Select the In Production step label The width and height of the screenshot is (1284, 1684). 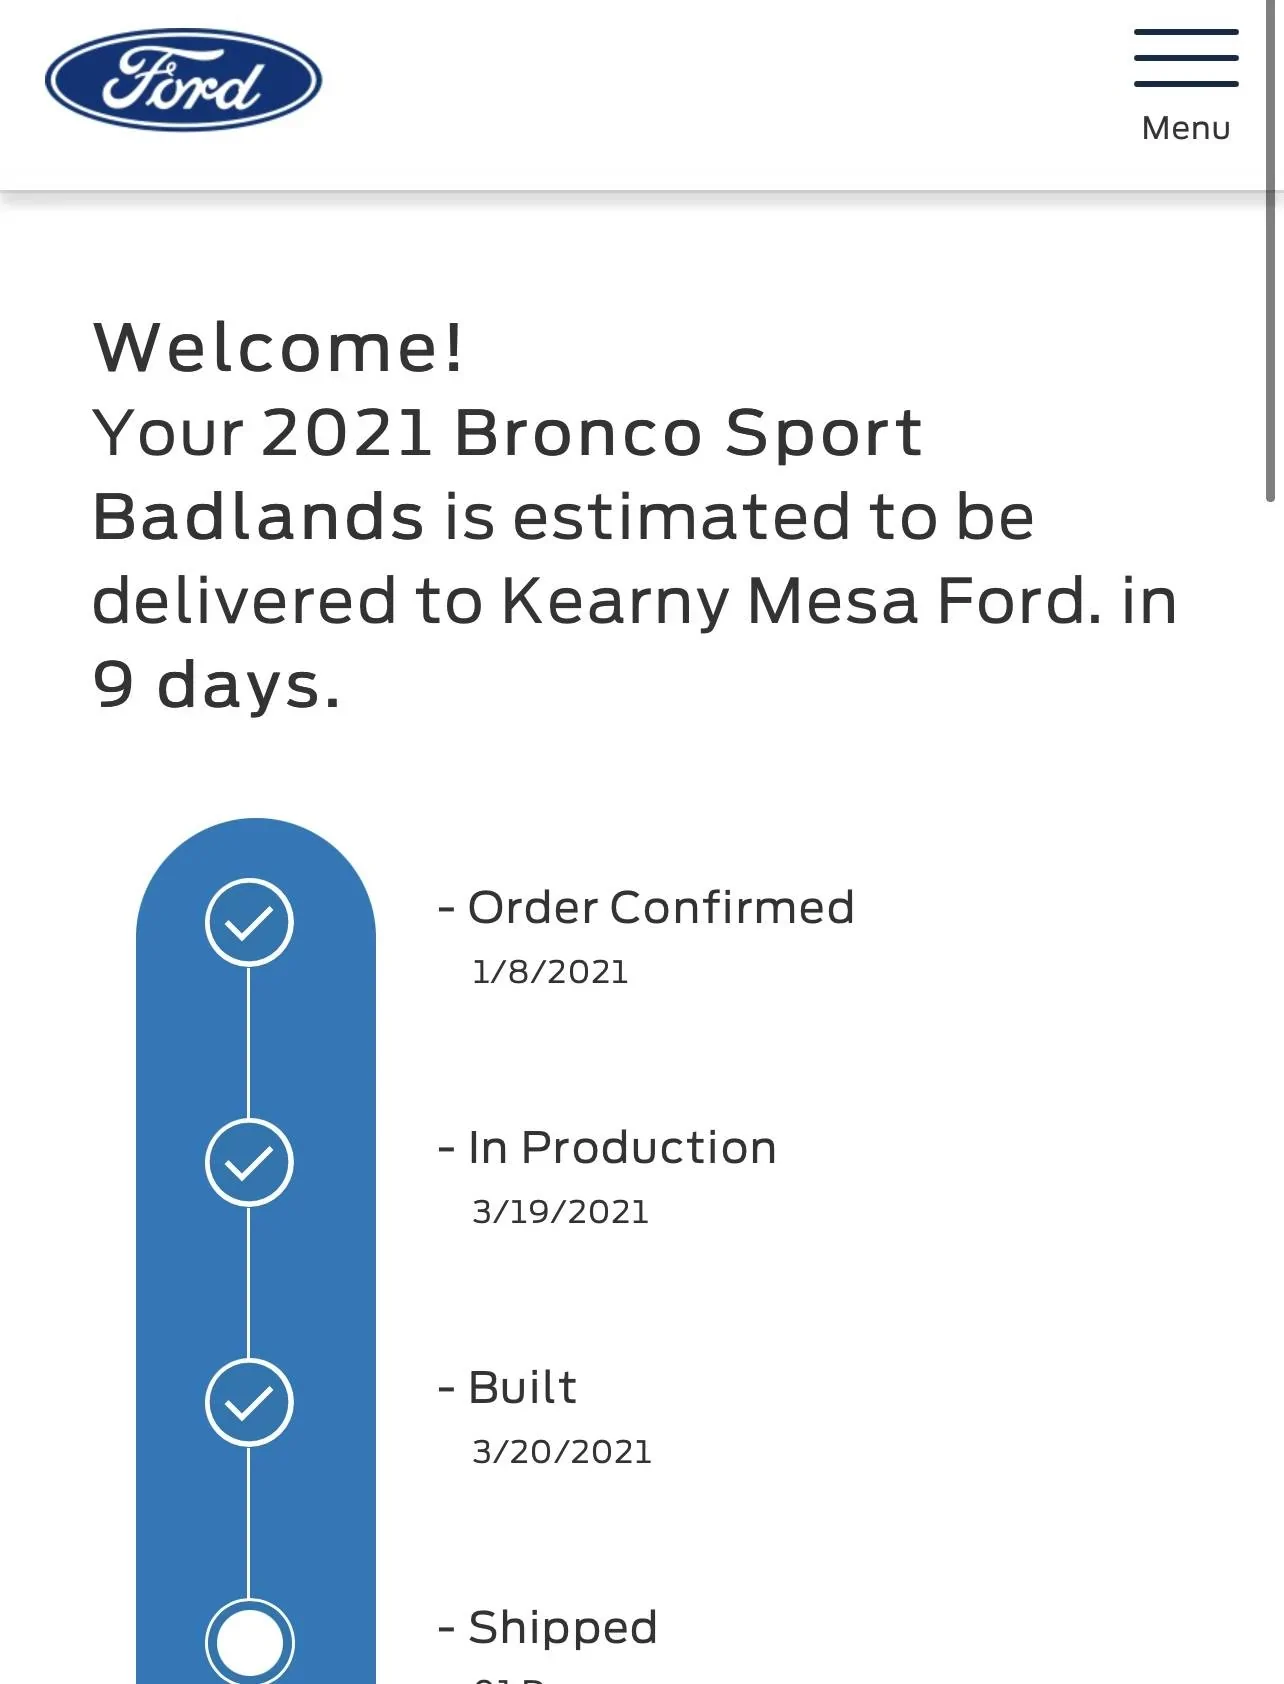[621, 1148]
